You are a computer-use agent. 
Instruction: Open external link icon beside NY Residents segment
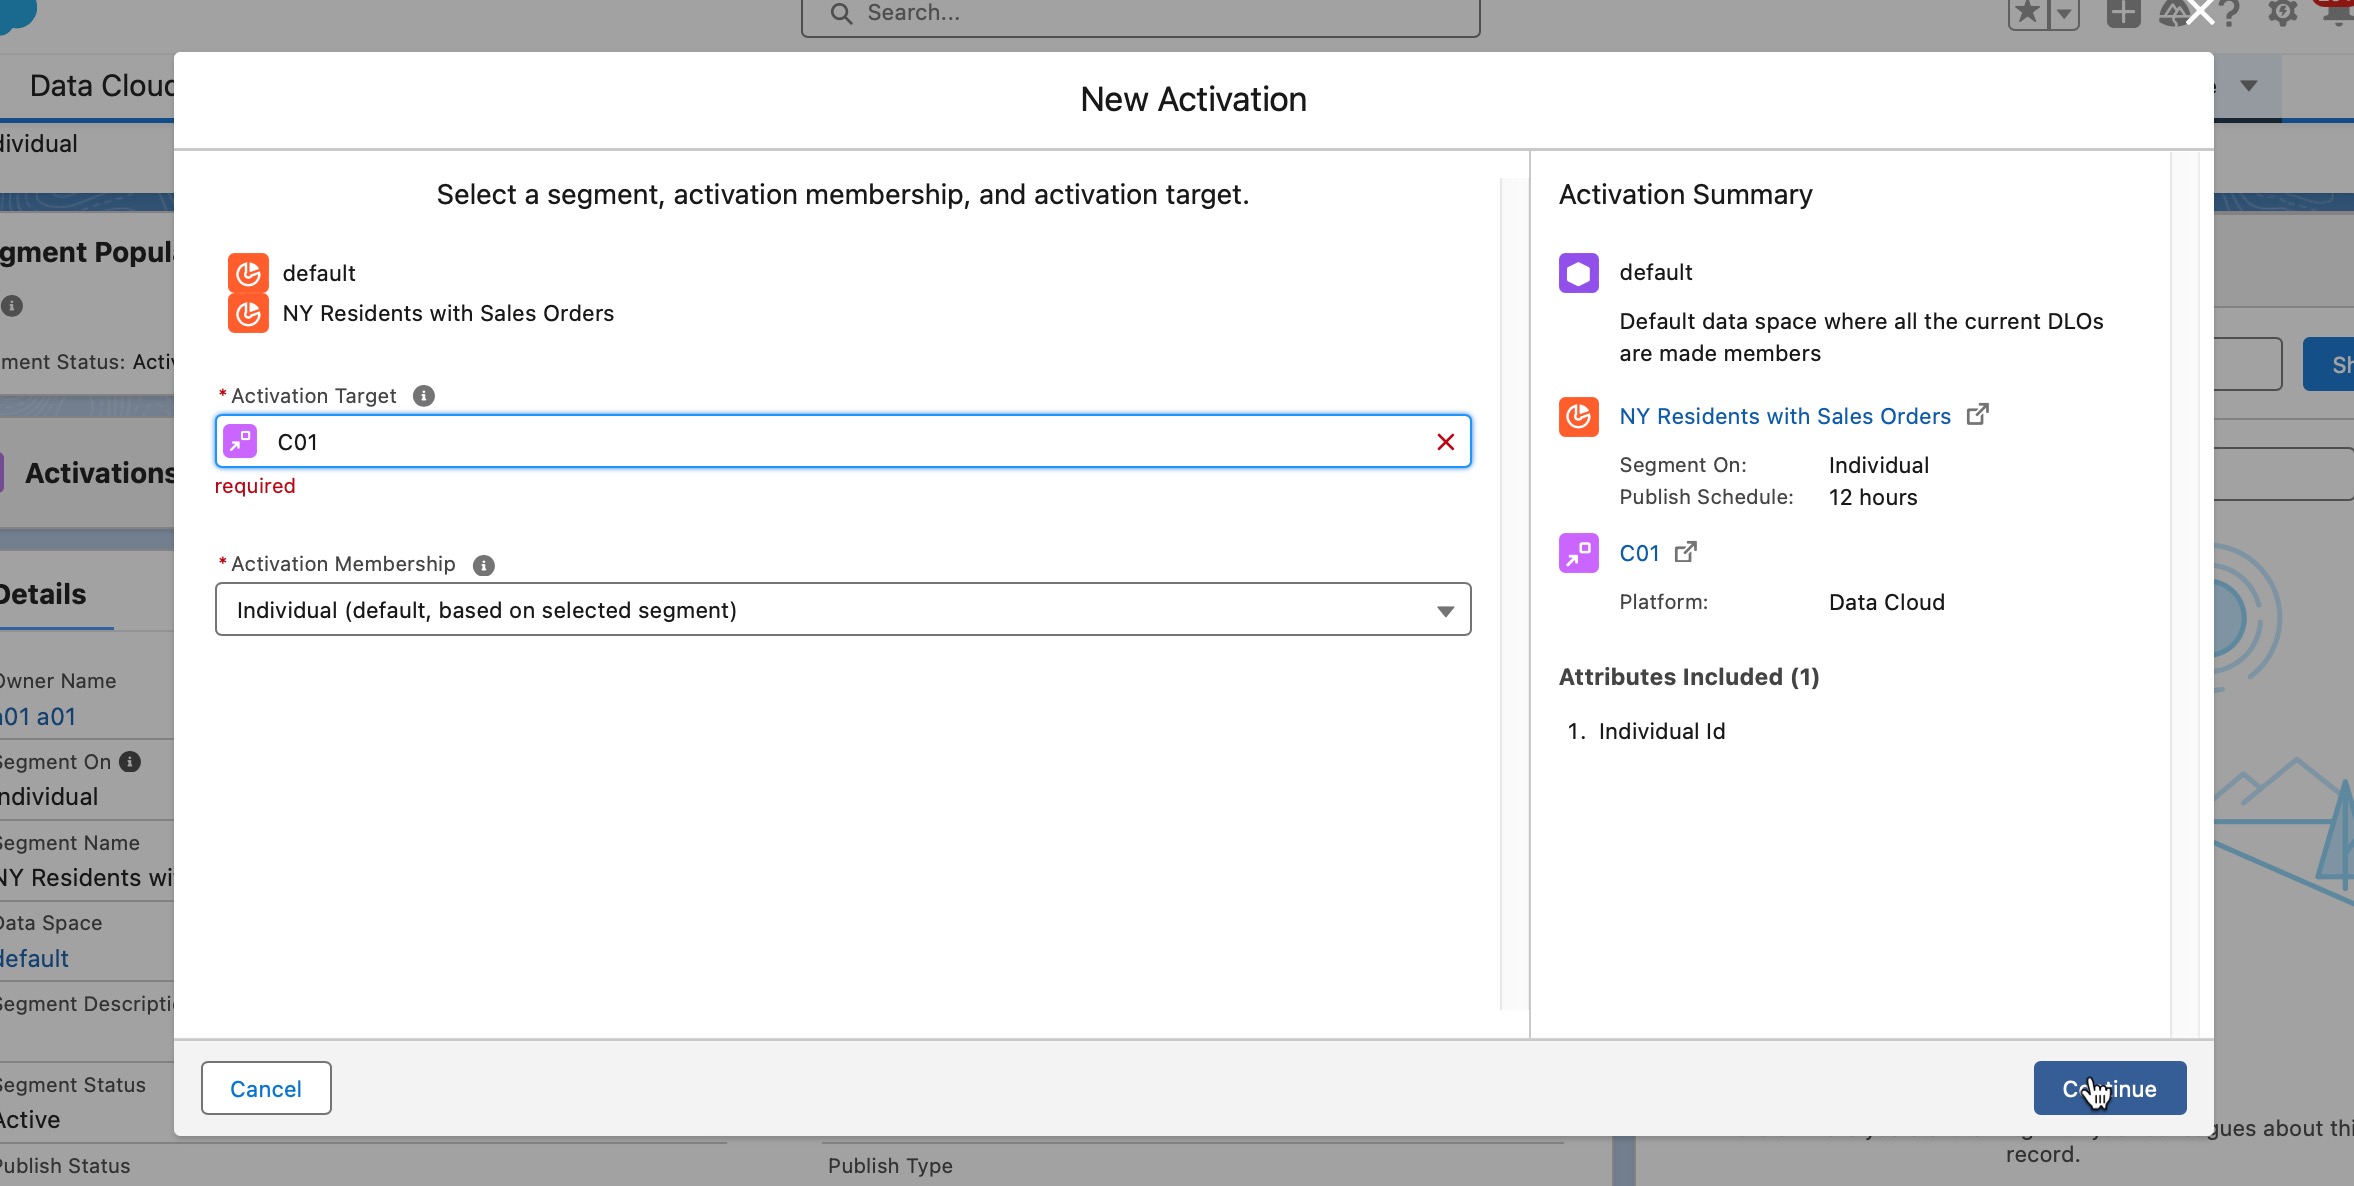(1977, 414)
